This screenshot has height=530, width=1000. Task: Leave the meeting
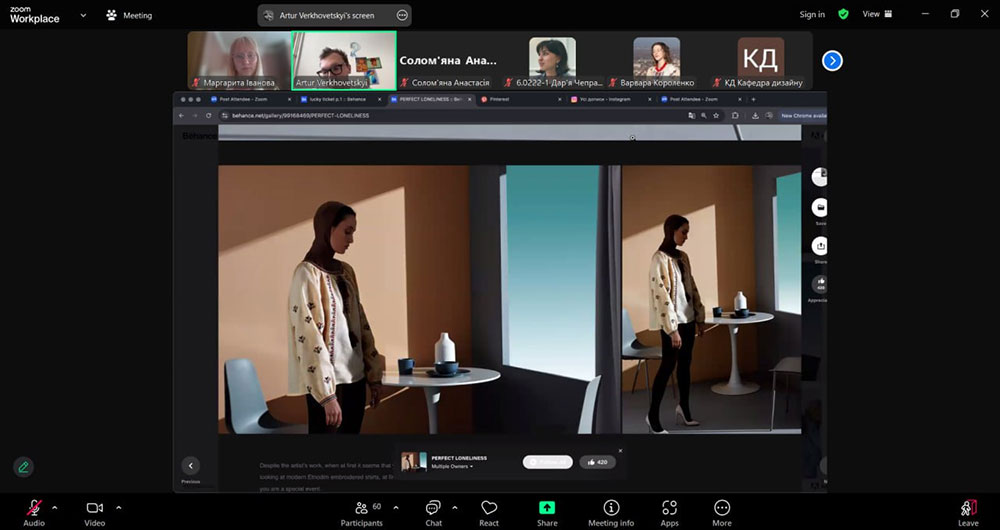point(968,512)
